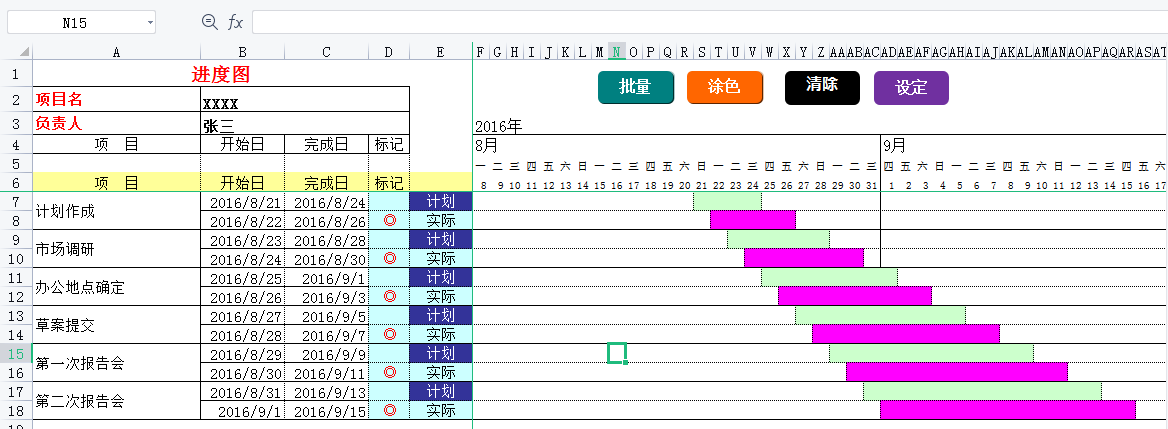Click the 项目名 label cell
Image resolution: width=1168 pixels, height=429 pixels.
(x=117, y=99)
